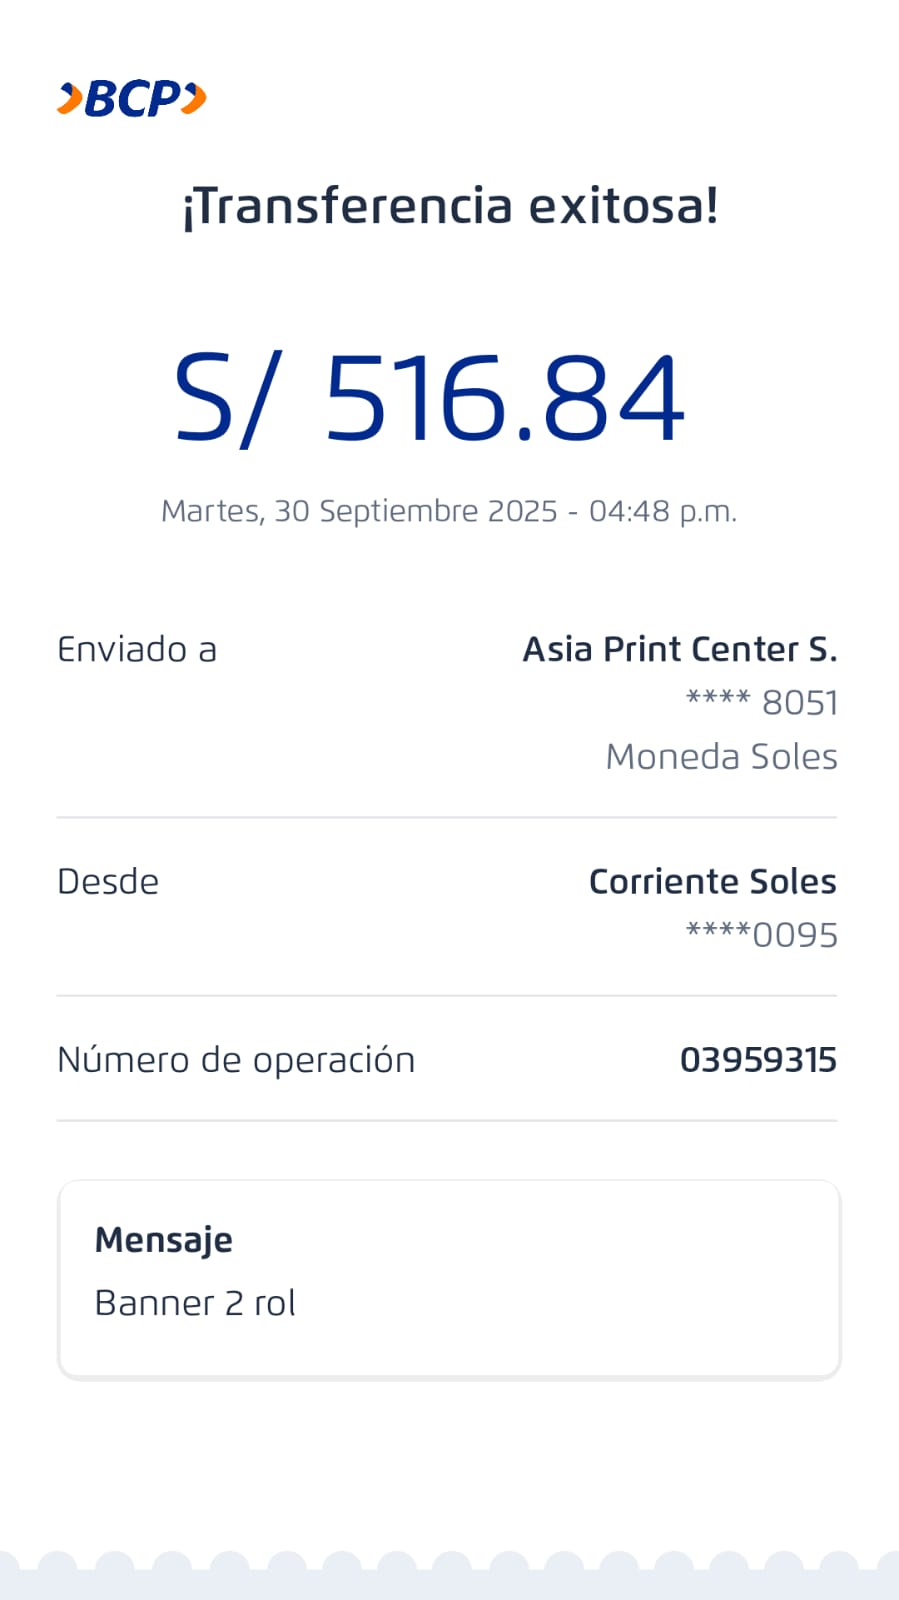Click the recipient account ending in 8051
Viewport: 899px width, 1600px height.
click(x=762, y=703)
